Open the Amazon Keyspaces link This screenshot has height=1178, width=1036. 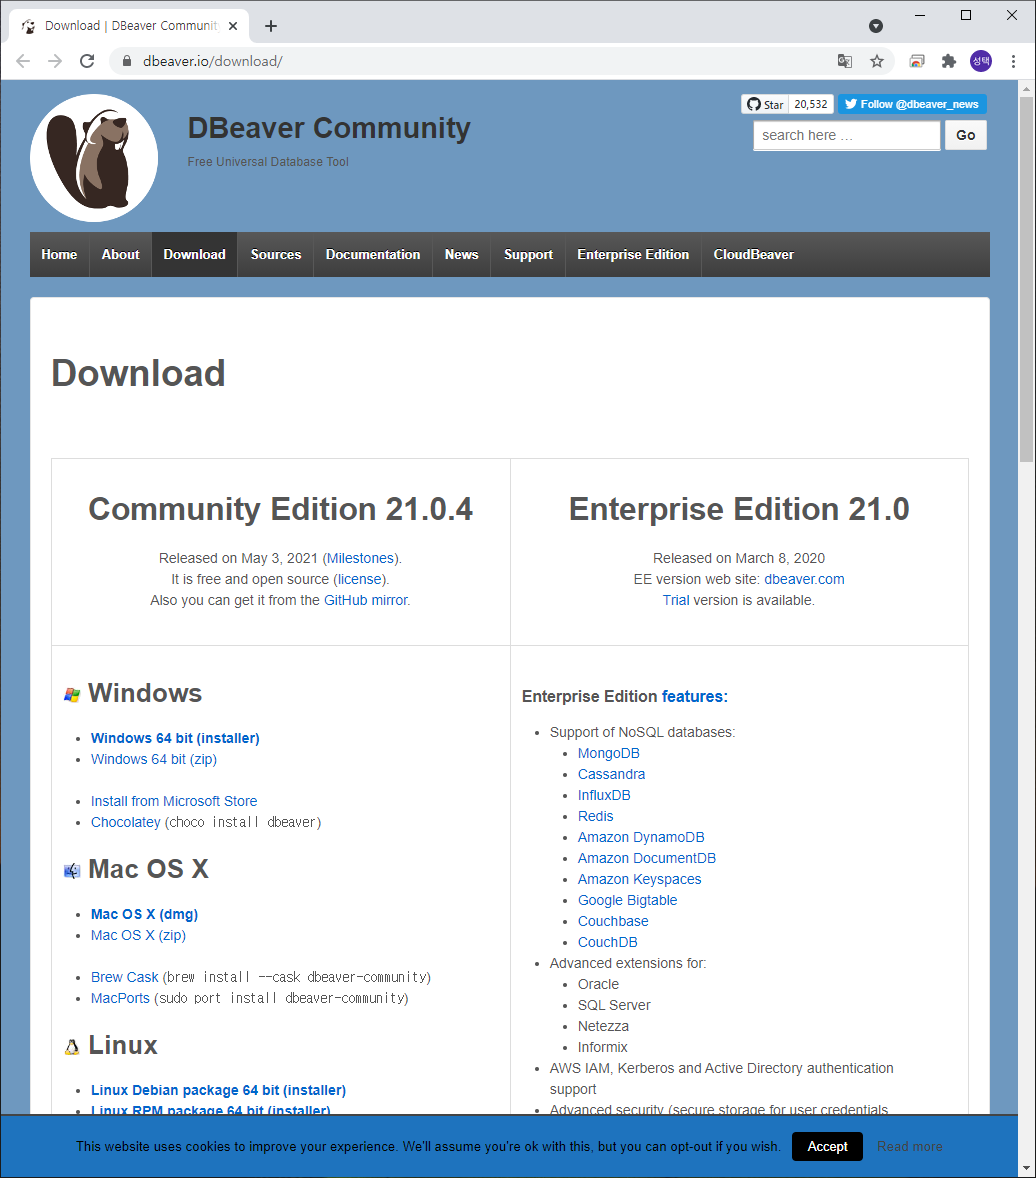coord(639,880)
